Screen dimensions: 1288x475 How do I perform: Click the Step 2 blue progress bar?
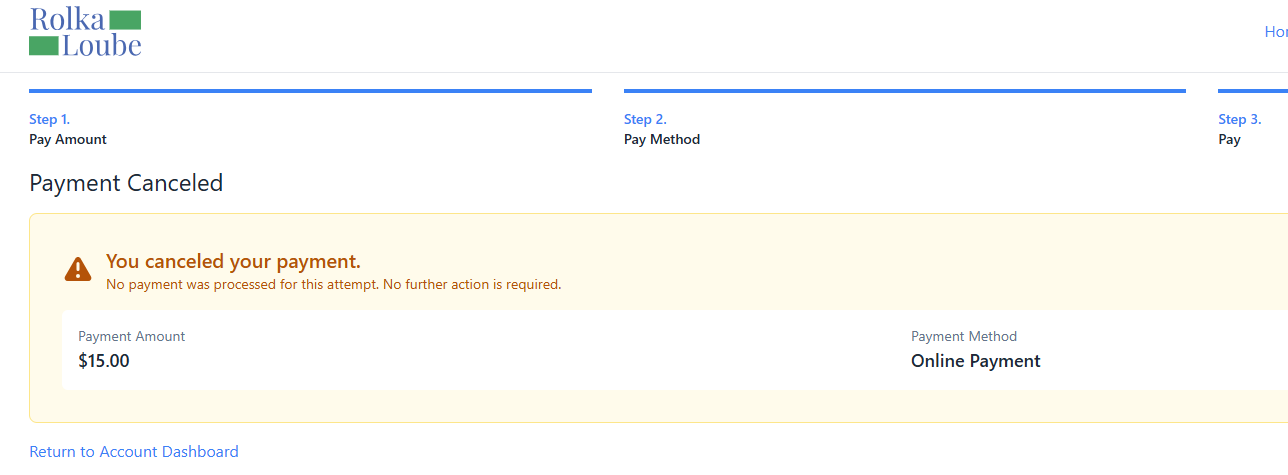(x=905, y=91)
